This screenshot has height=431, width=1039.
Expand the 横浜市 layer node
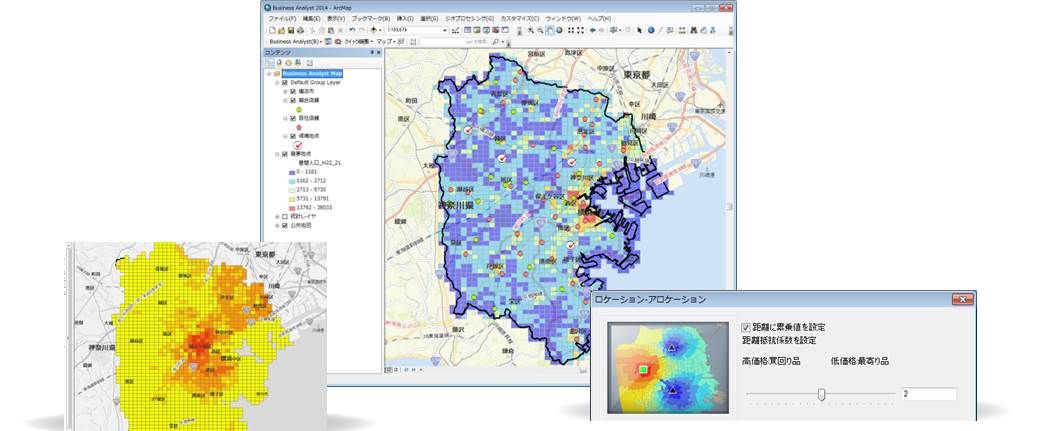tap(285, 92)
